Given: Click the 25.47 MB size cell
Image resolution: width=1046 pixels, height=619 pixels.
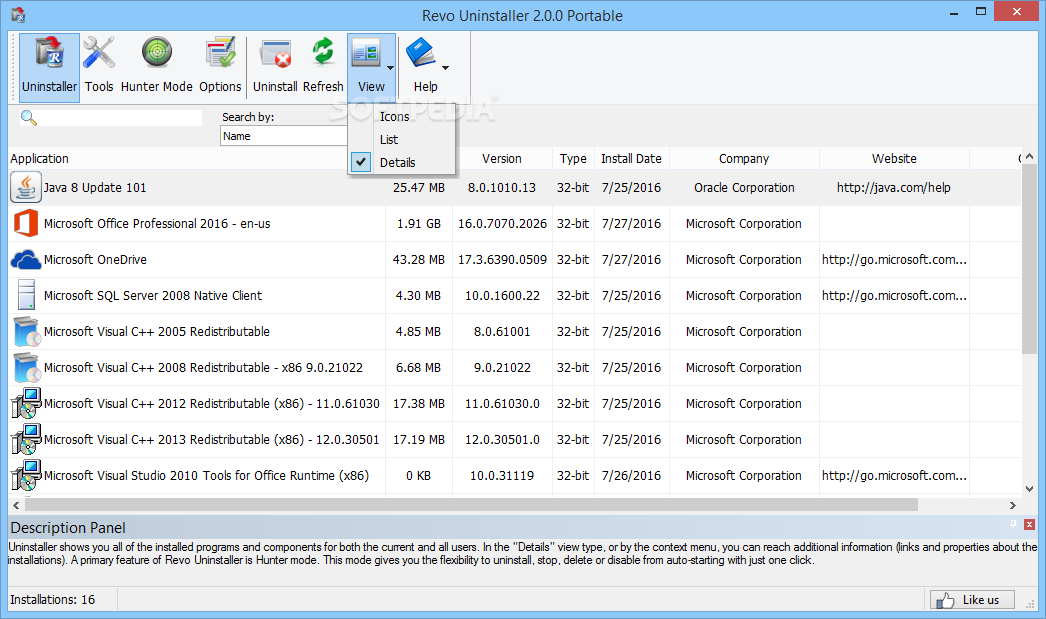Looking at the screenshot, I should tap(418, 187).
